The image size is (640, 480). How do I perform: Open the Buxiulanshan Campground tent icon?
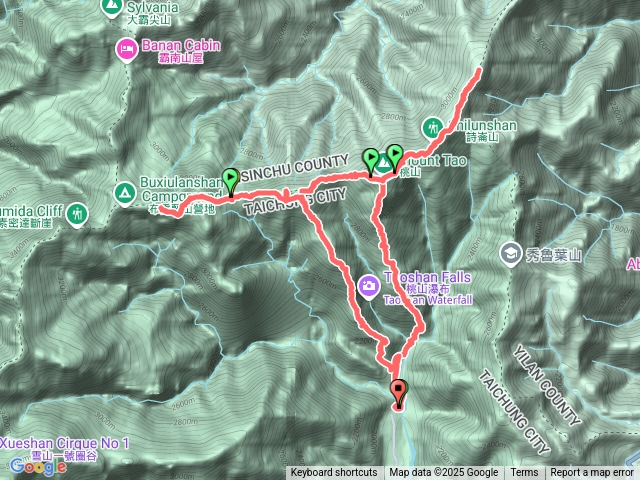click(x=125, y=192)
